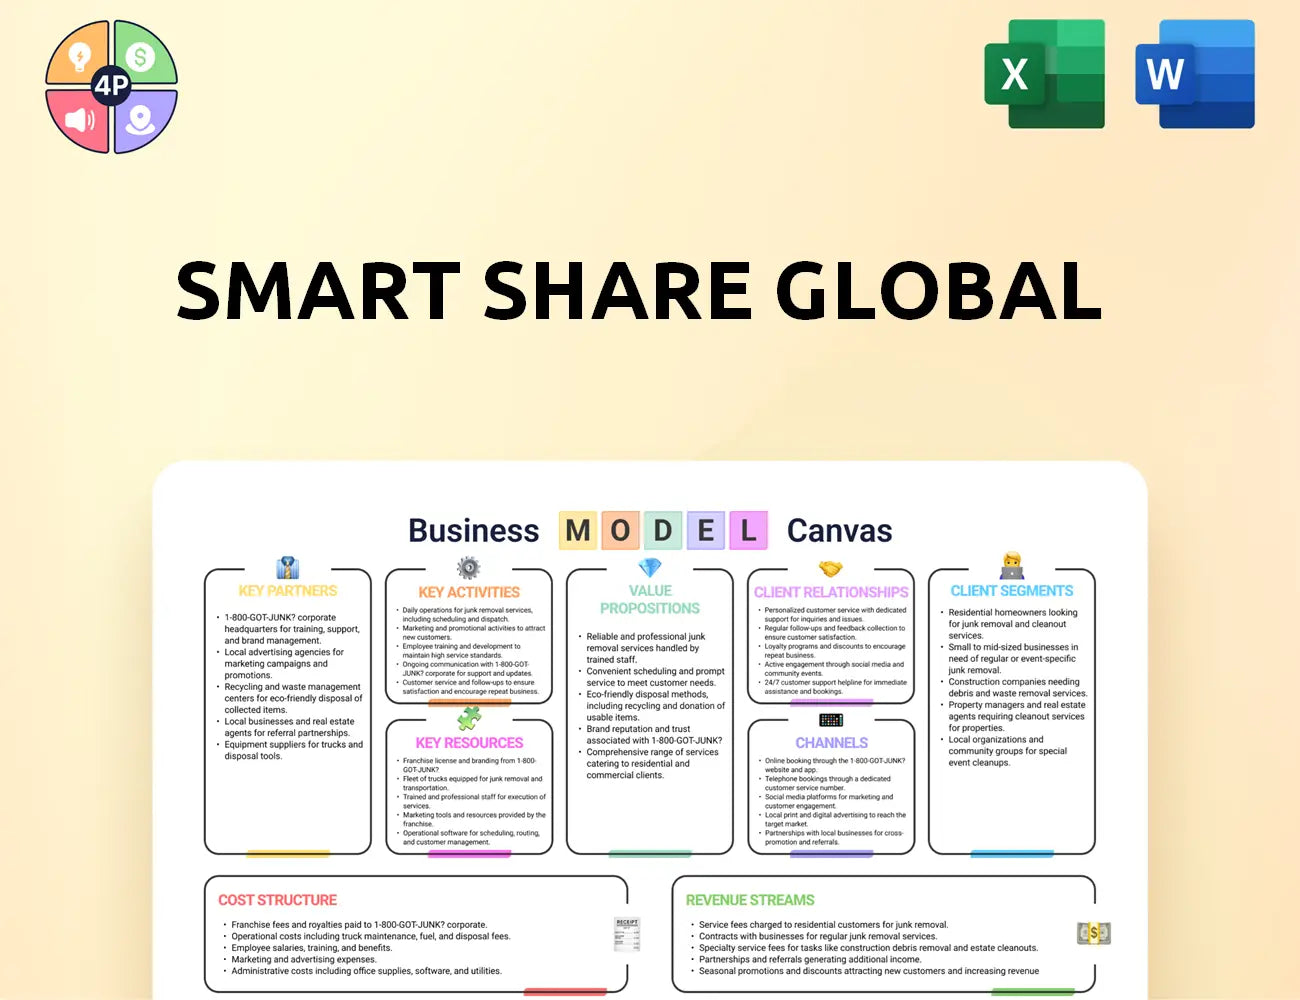Click 'Equipment suppliers for trucks' bullet

(290, 750)
